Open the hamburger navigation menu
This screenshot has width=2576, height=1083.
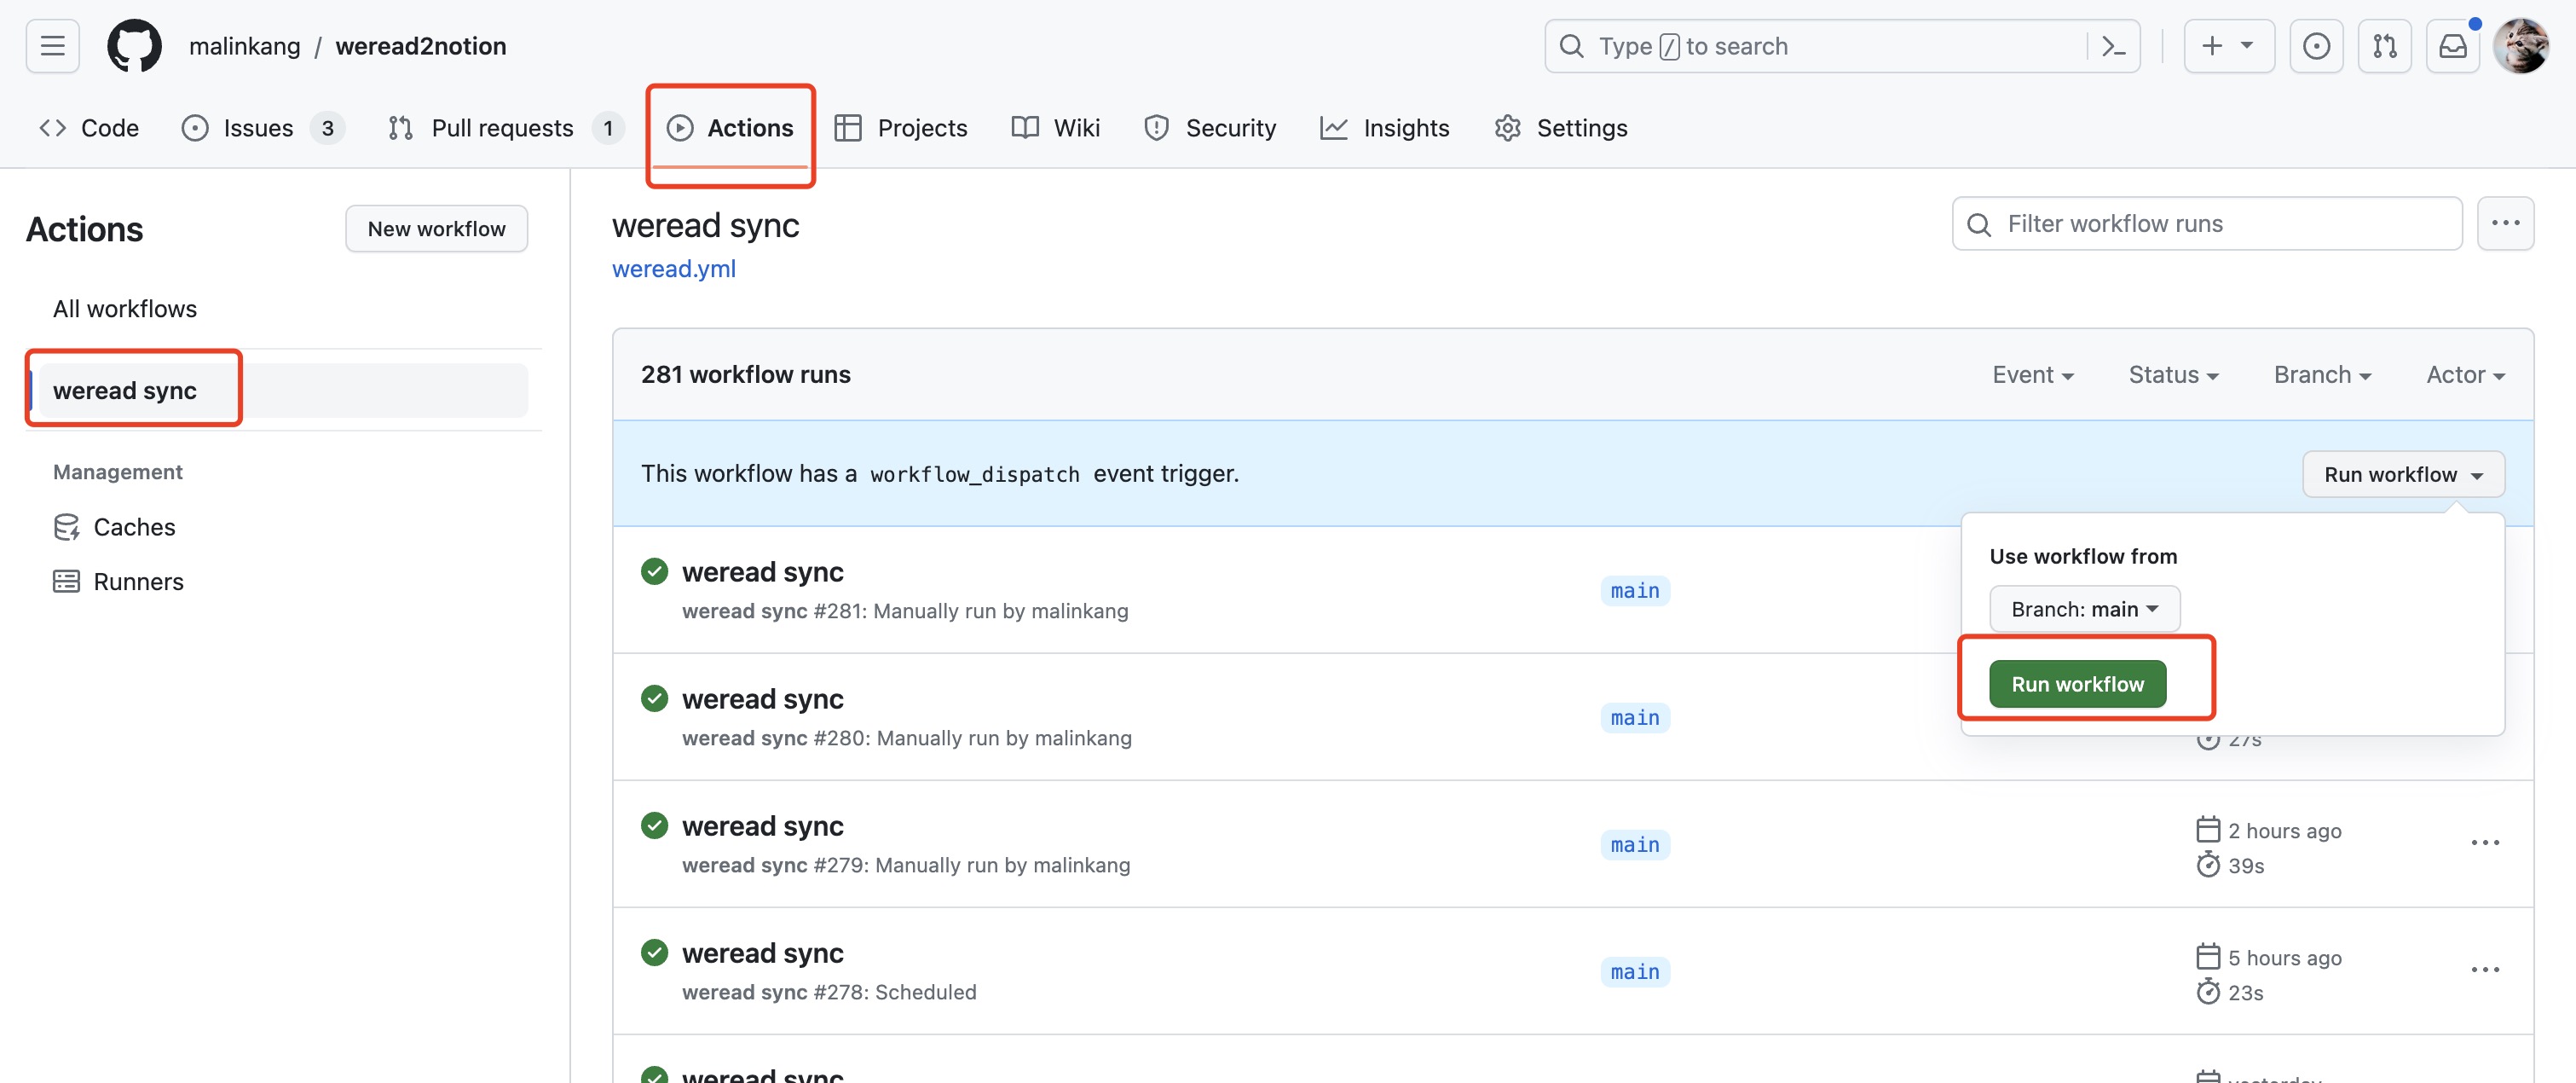[x=52, y=46]
